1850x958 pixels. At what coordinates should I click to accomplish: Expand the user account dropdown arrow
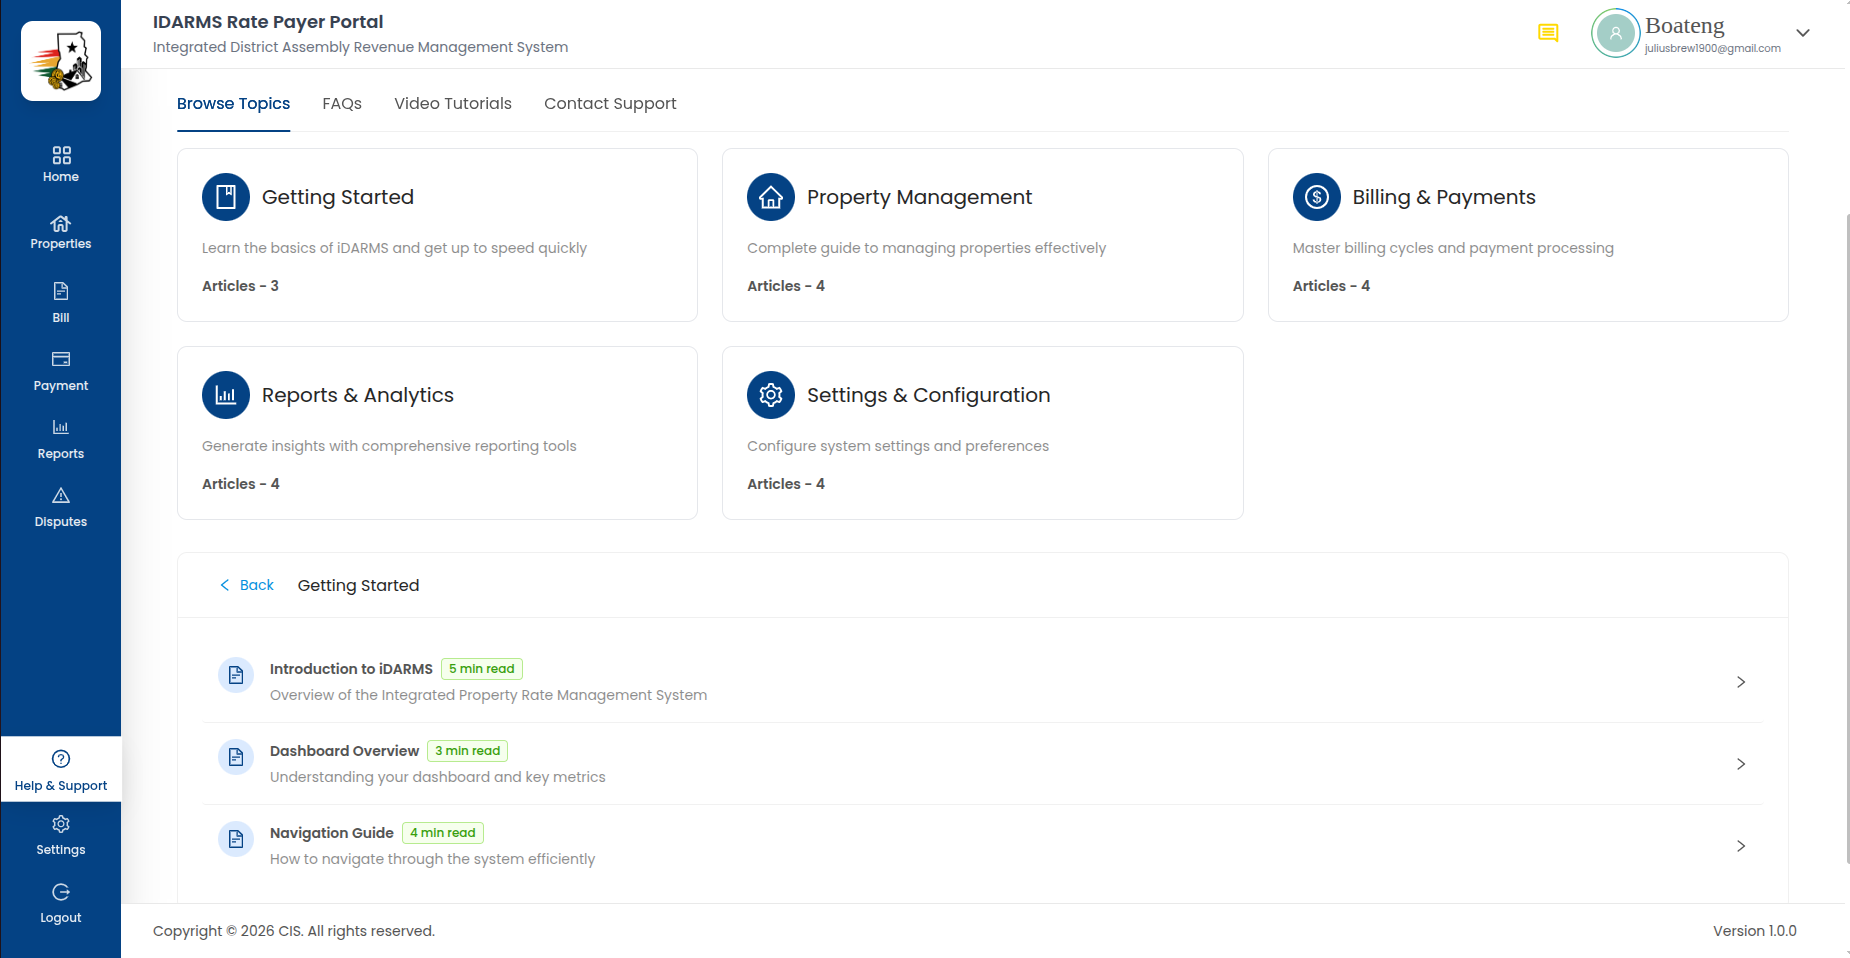[x=1803, y=33]
